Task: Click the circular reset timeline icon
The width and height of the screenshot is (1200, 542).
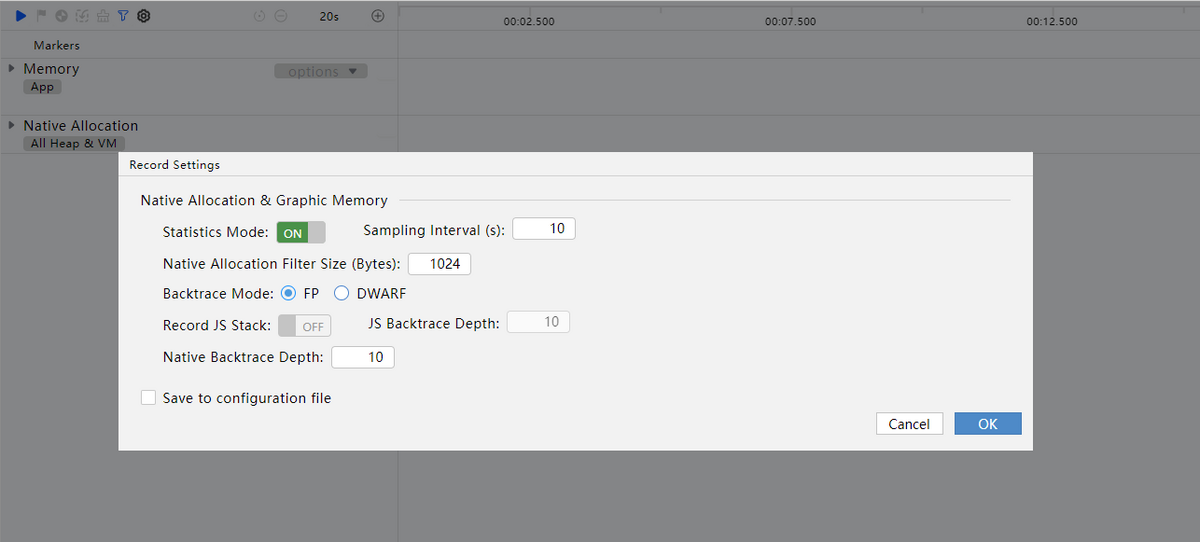Action: pyautogui.click(x=260, y=16)
